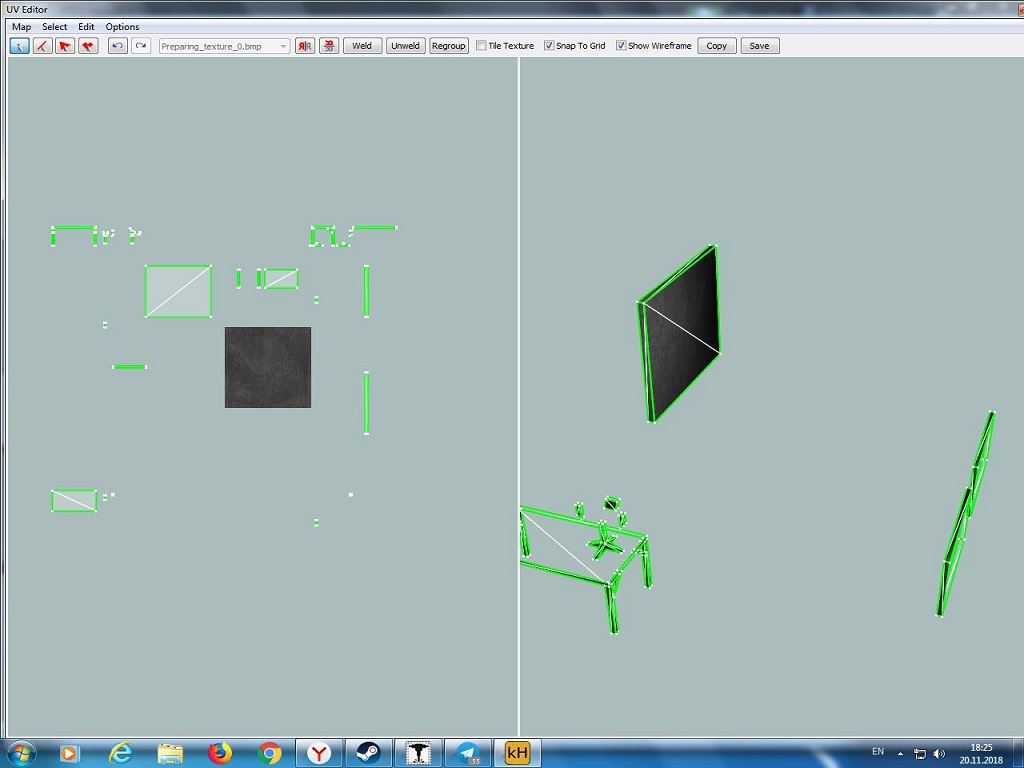Open the Options menu

pyautogui.click(x=122, y=27)
